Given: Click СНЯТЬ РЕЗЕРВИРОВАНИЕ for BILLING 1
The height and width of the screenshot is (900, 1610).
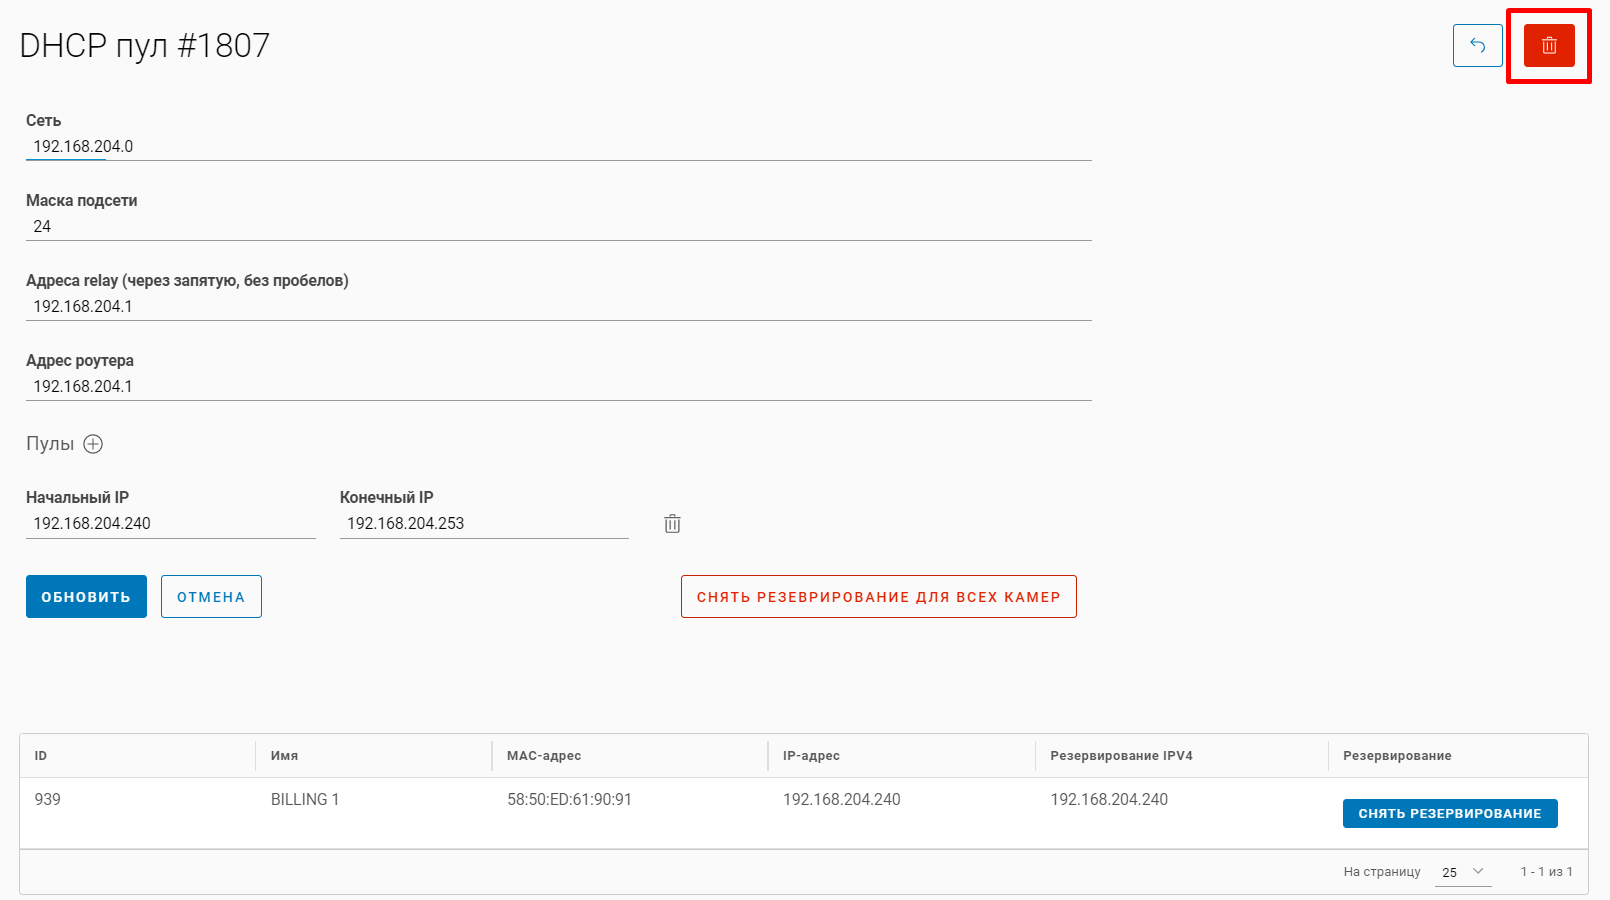Looking at the screenshot, I should [x=1449, y=814].
